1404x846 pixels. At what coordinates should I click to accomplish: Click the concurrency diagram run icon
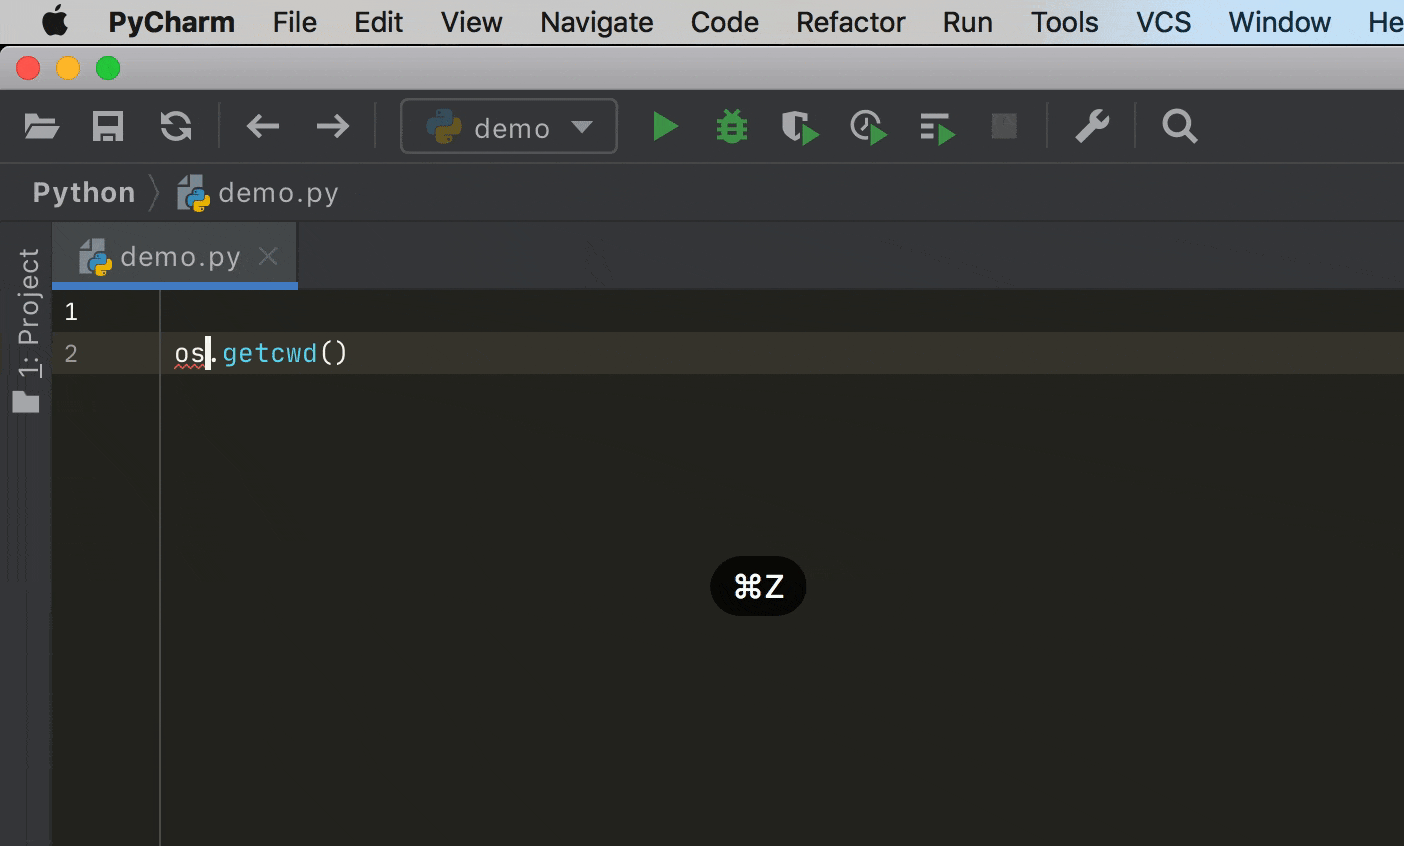pos(937,128)
